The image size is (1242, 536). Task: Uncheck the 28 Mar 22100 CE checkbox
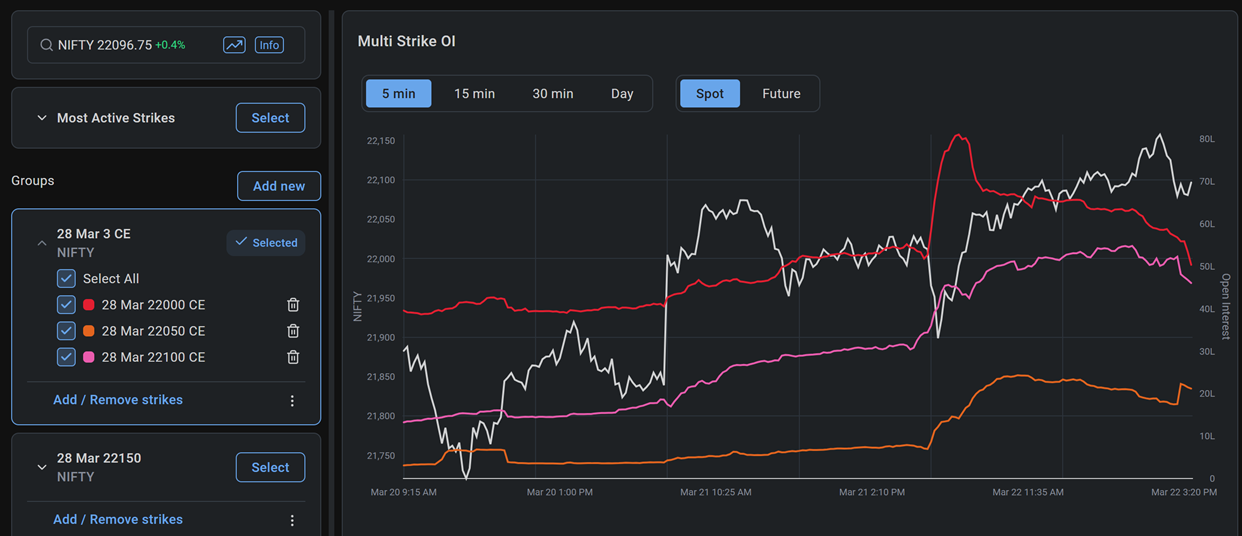[x=66, y=357]
